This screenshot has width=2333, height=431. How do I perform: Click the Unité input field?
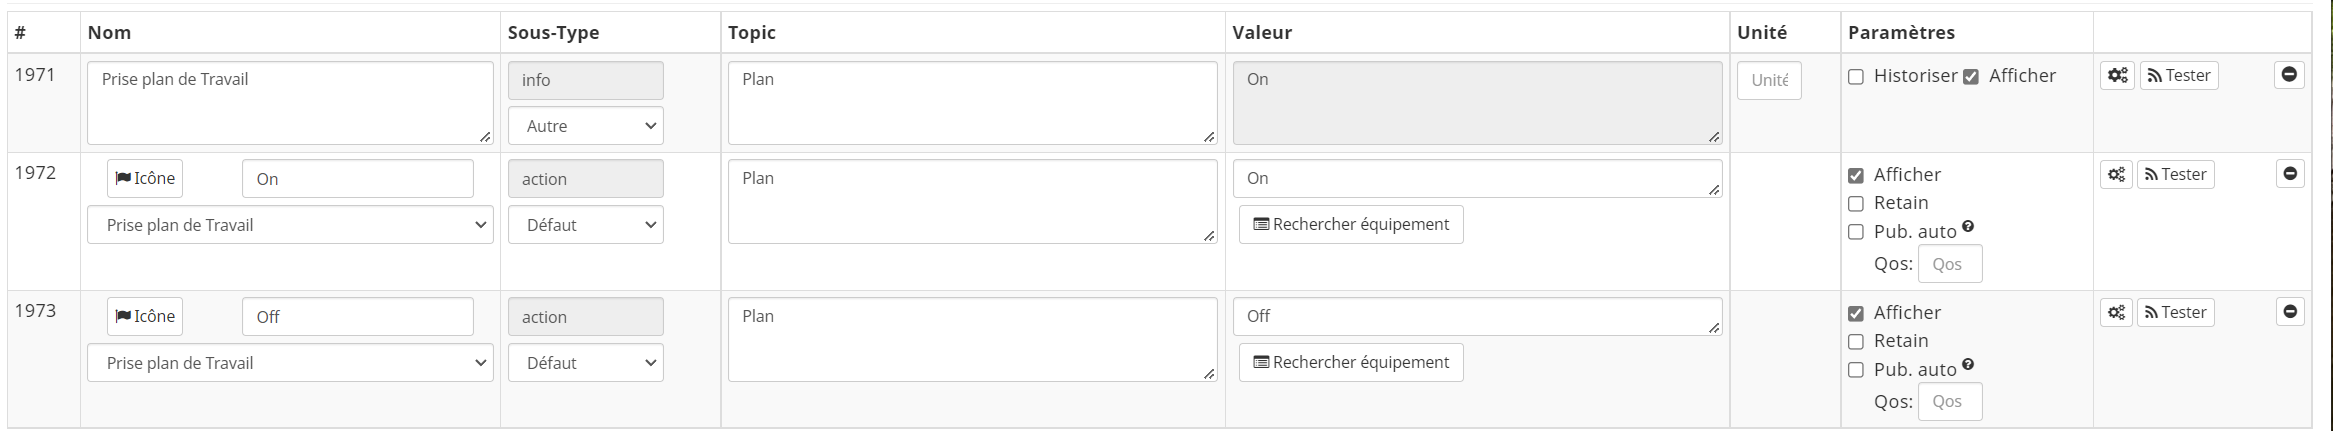(x=1769, y=81)
